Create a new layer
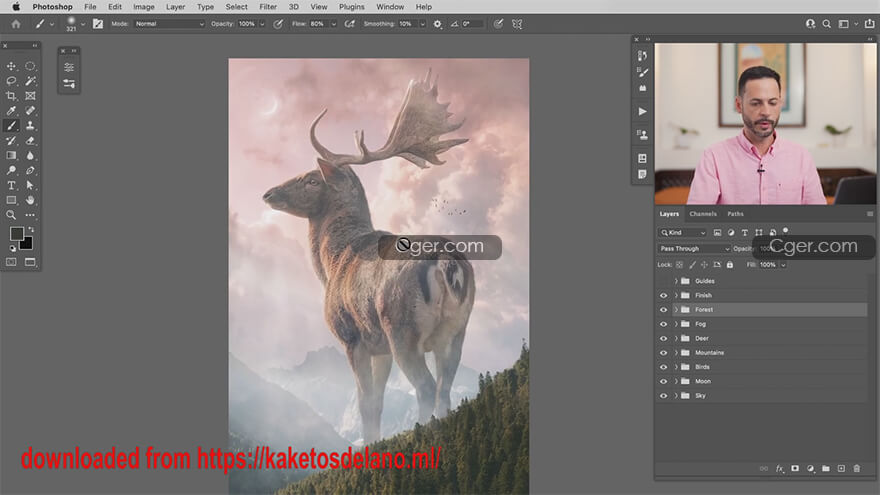 (841, 469)
